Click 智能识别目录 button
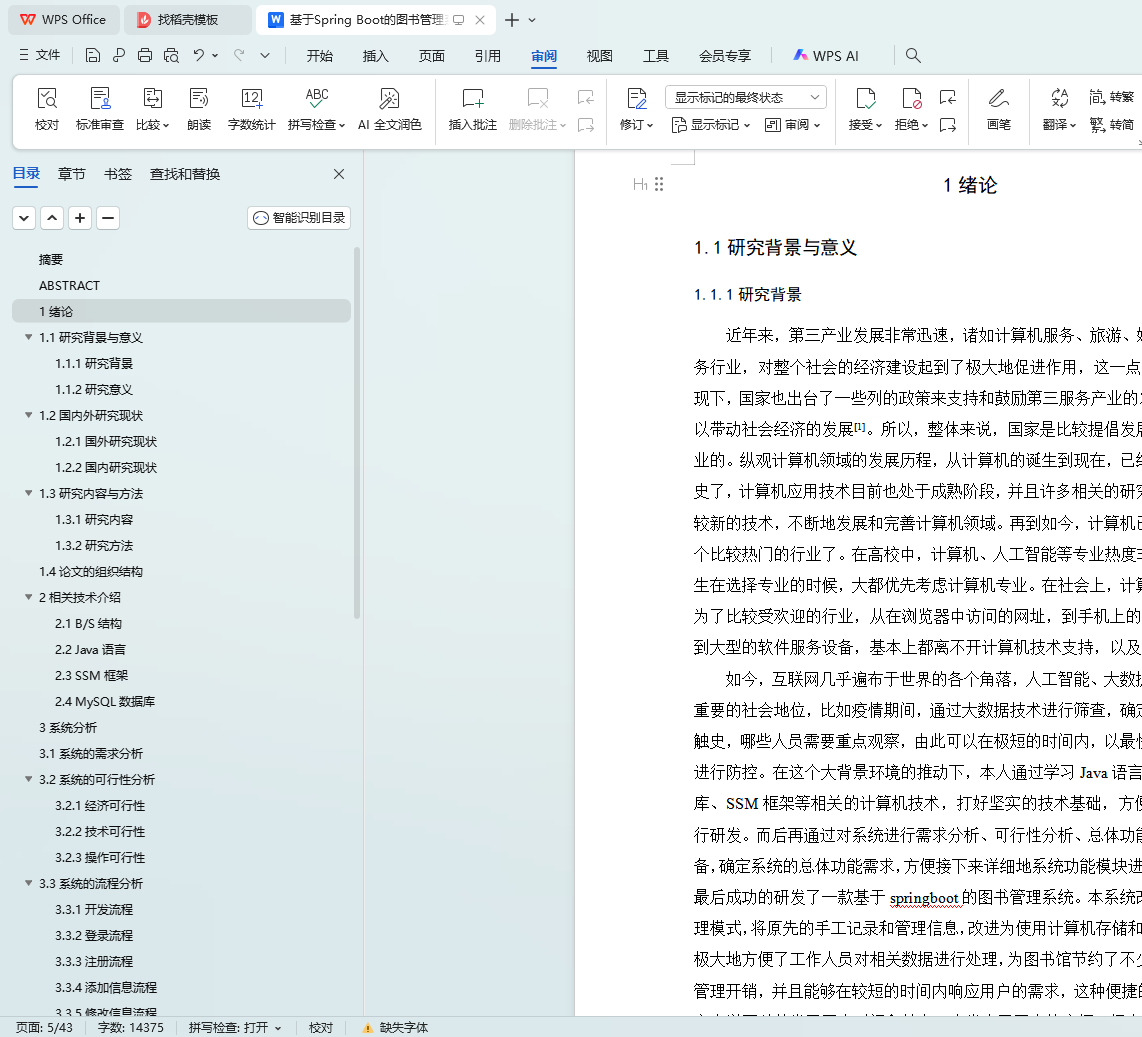Image resolution: width=1142 pixels, height=1037 pixels. [x=299, y=218]
